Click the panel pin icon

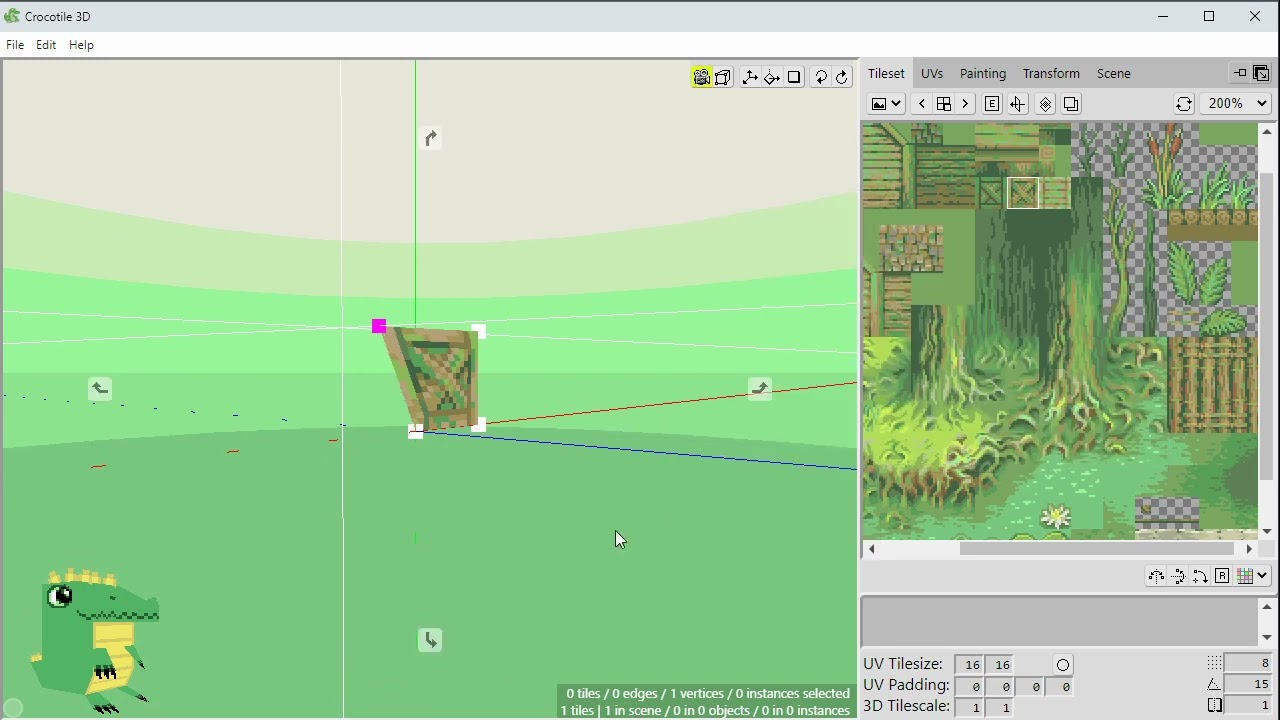pyautogui.click(x=1240, y=73)
